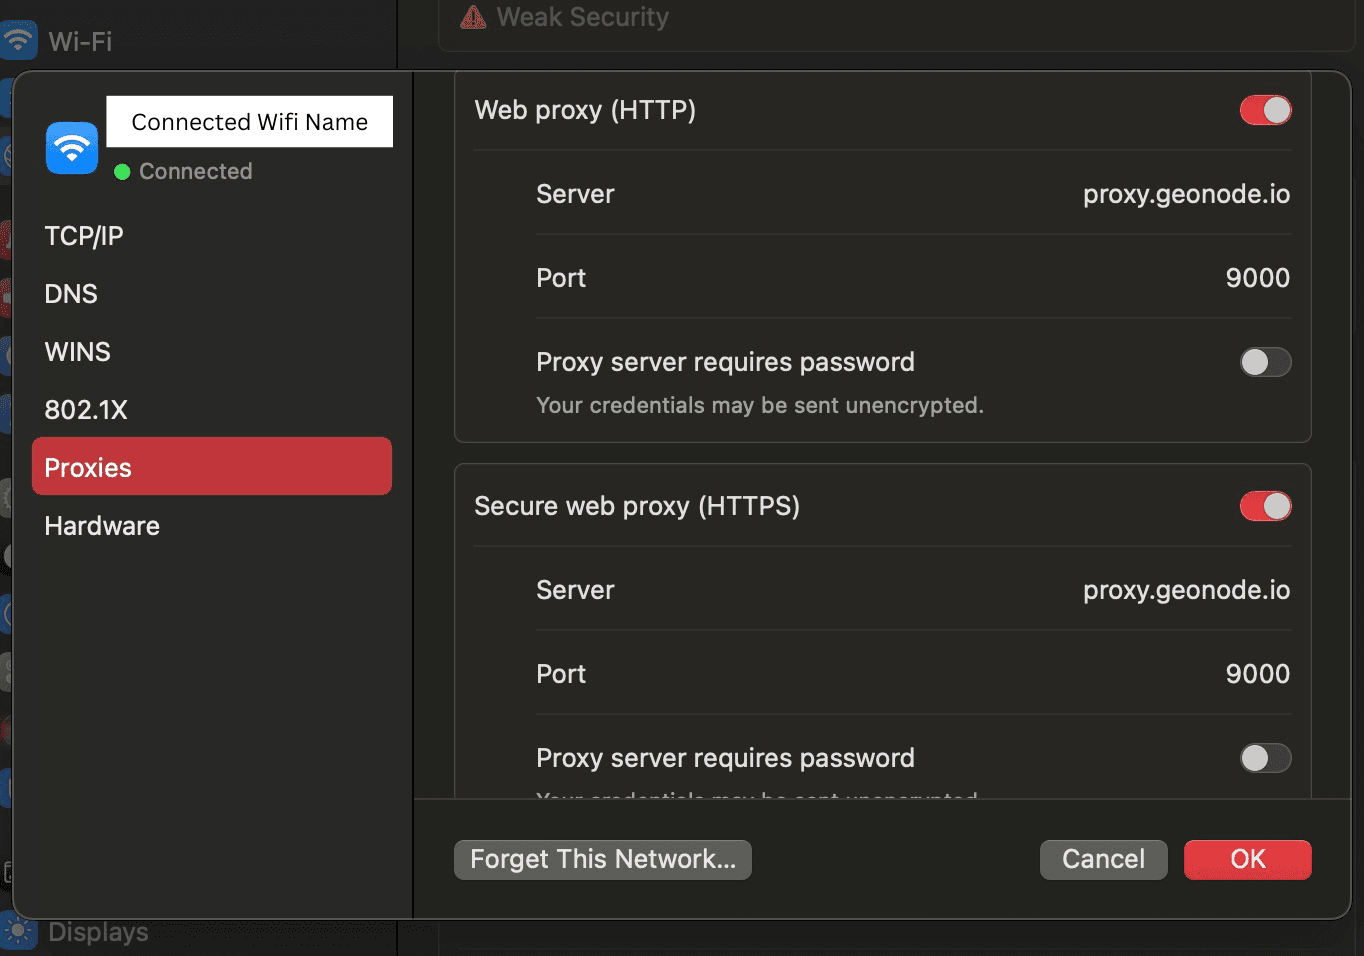Open the TCP/IP section

pyautogui.click(x=84, y=236)
